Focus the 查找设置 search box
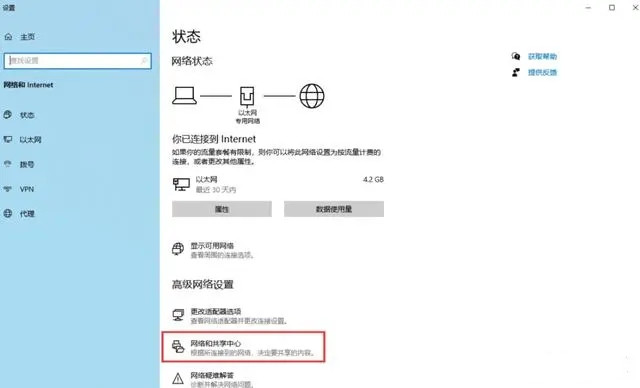 click(78, 61)
